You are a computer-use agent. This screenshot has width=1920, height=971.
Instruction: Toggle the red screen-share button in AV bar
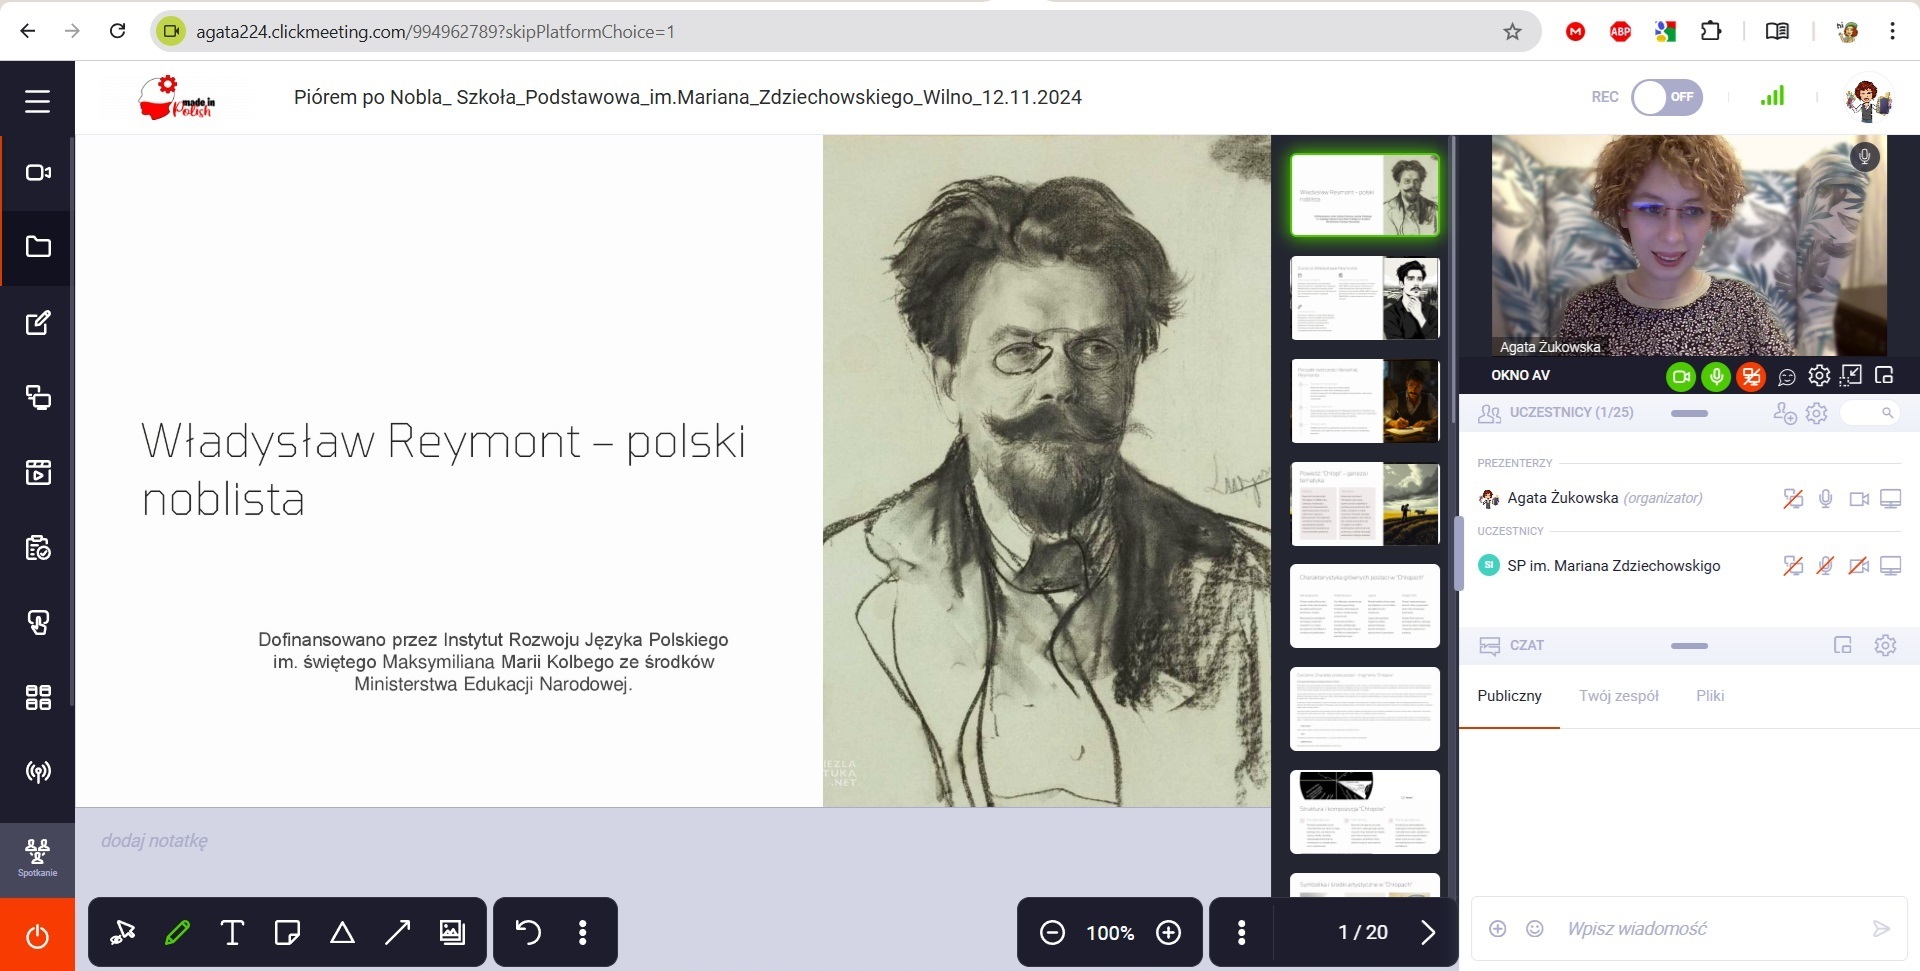[1751, 376]
